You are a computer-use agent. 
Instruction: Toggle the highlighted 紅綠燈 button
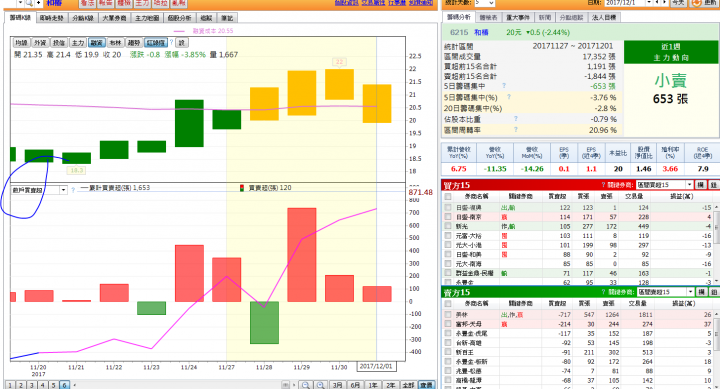[x=156, y=43]
